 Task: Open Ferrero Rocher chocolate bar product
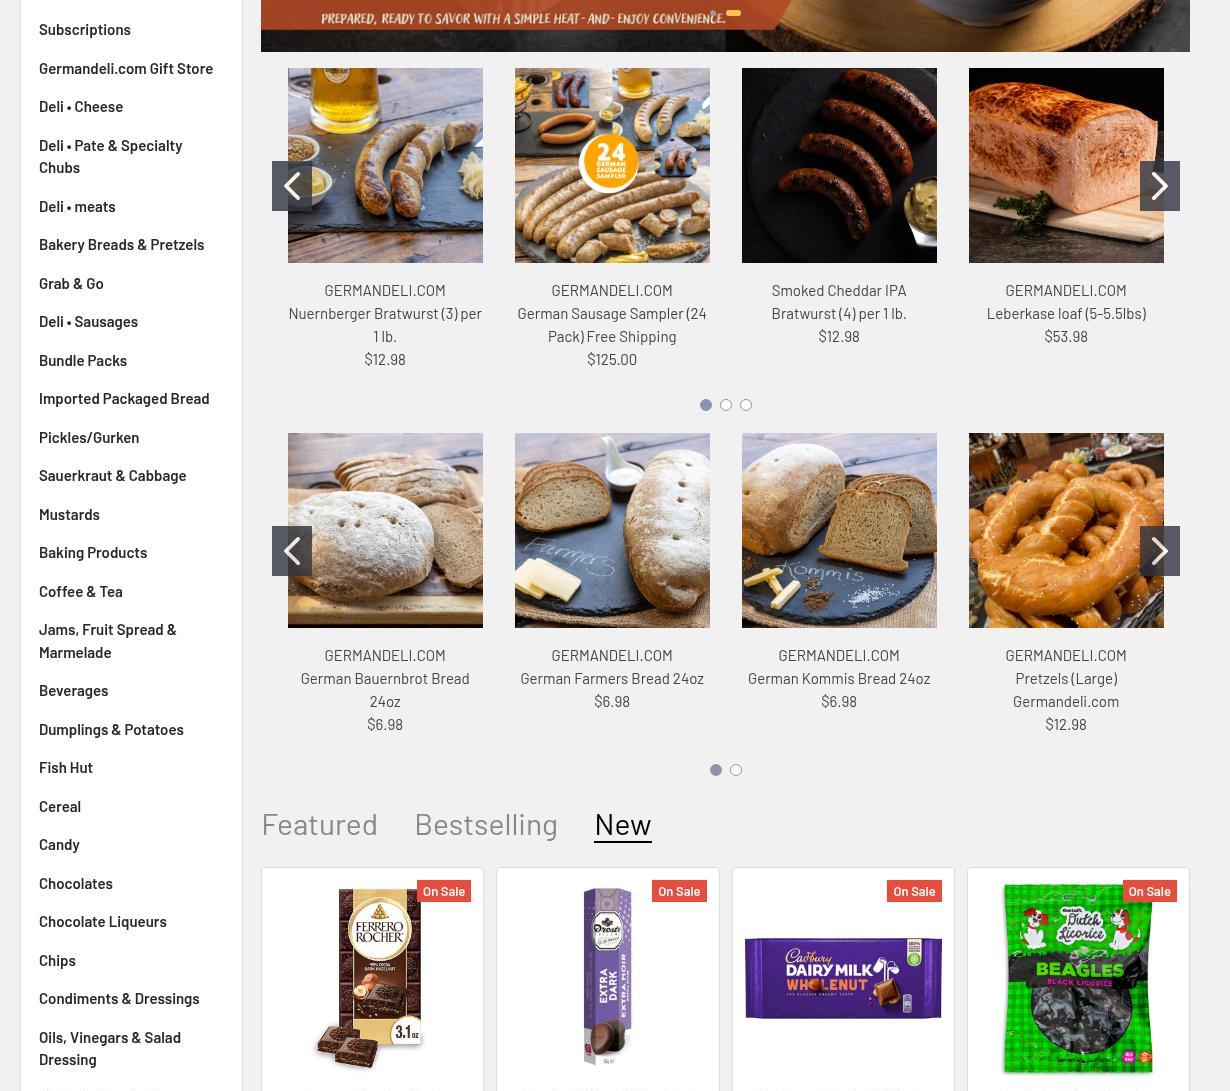coord(372,978)
